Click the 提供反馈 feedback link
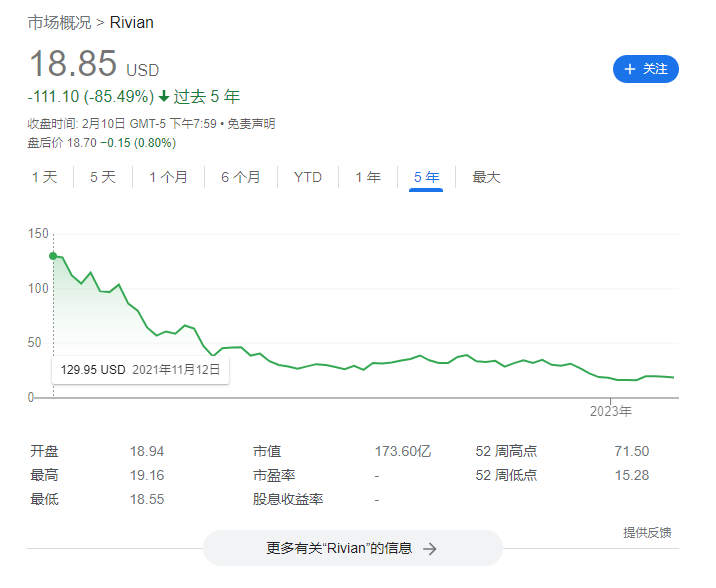The width and height of the screenshot is (716, 588). (x=647, y=532)
